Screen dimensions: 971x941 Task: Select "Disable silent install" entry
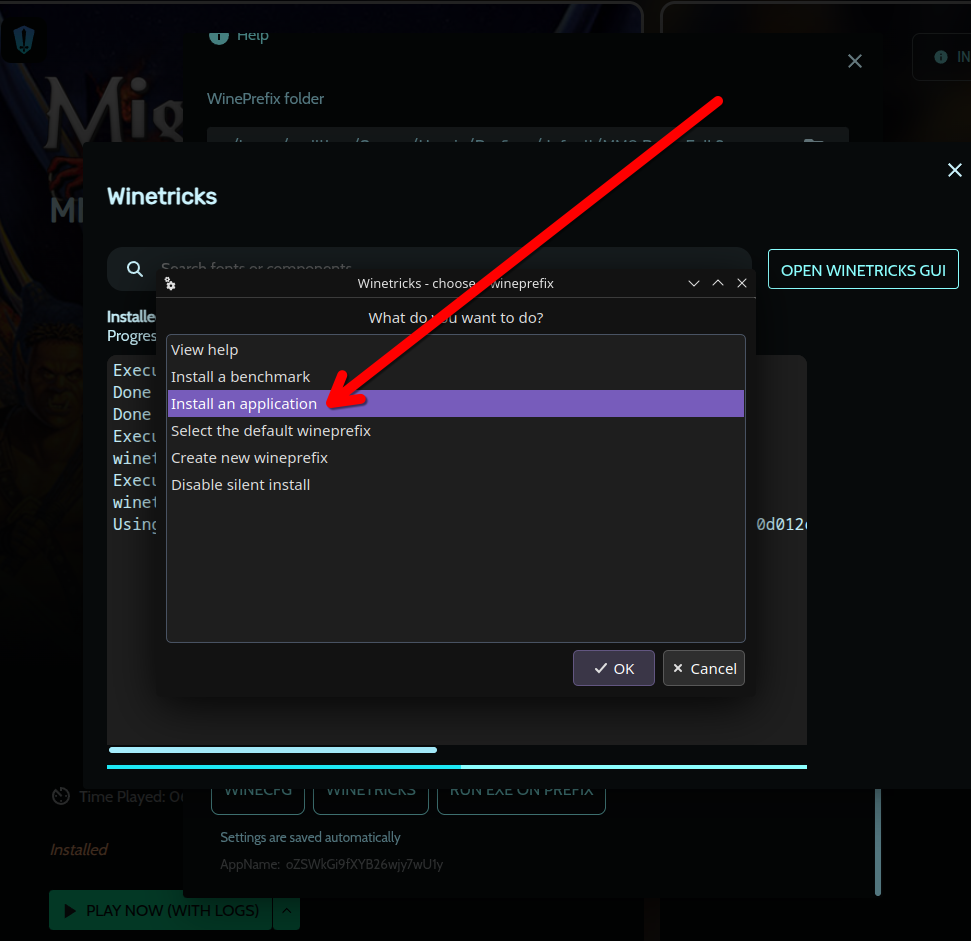455,485
